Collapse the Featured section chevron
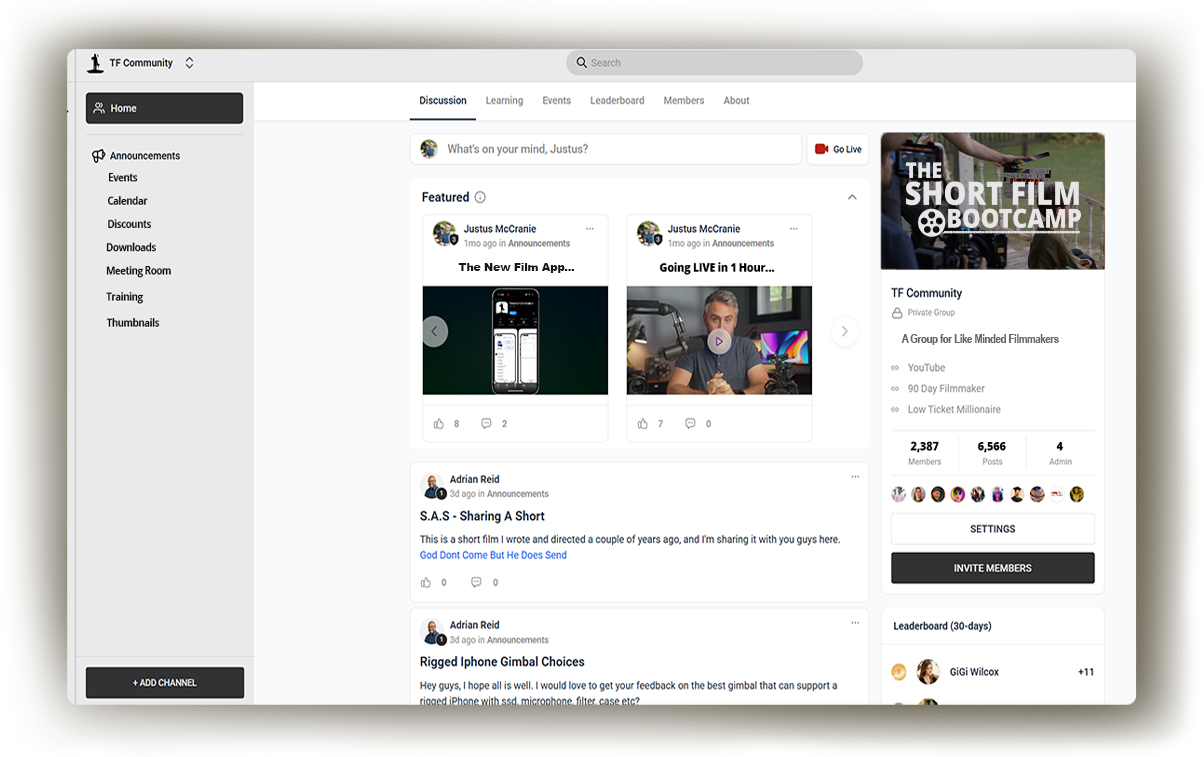 pyautogui.click(x=852, y=197)
